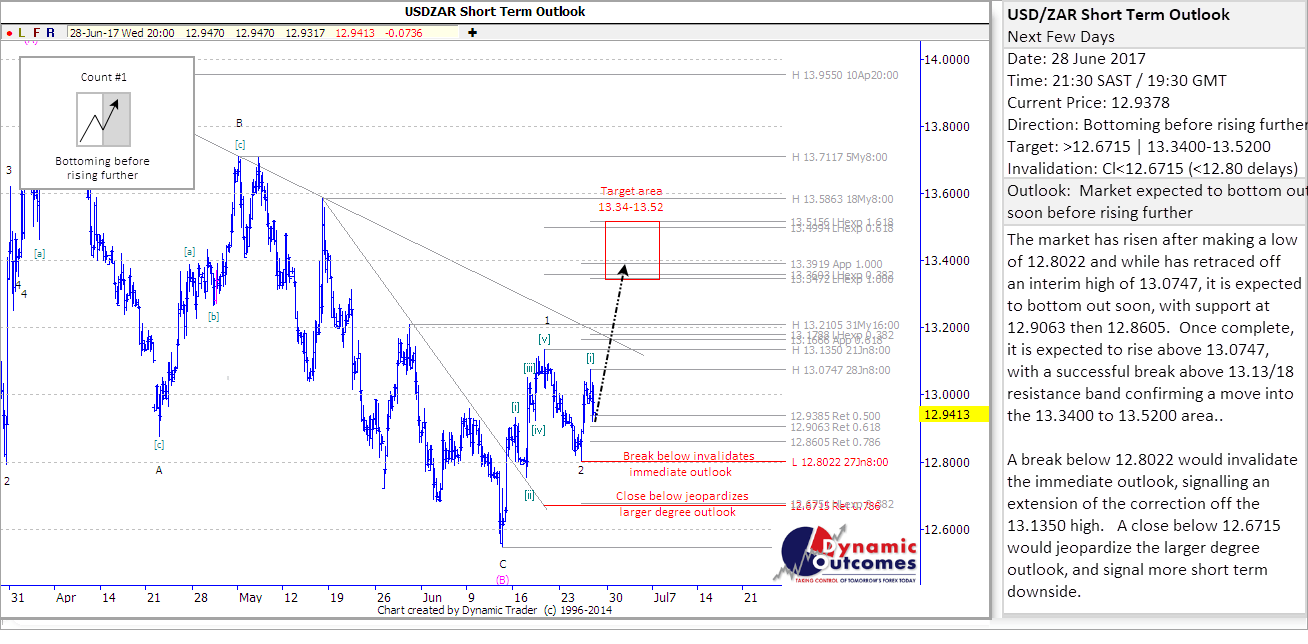Click the Outlook: Market expected to bottom line

pos(1157,191)
